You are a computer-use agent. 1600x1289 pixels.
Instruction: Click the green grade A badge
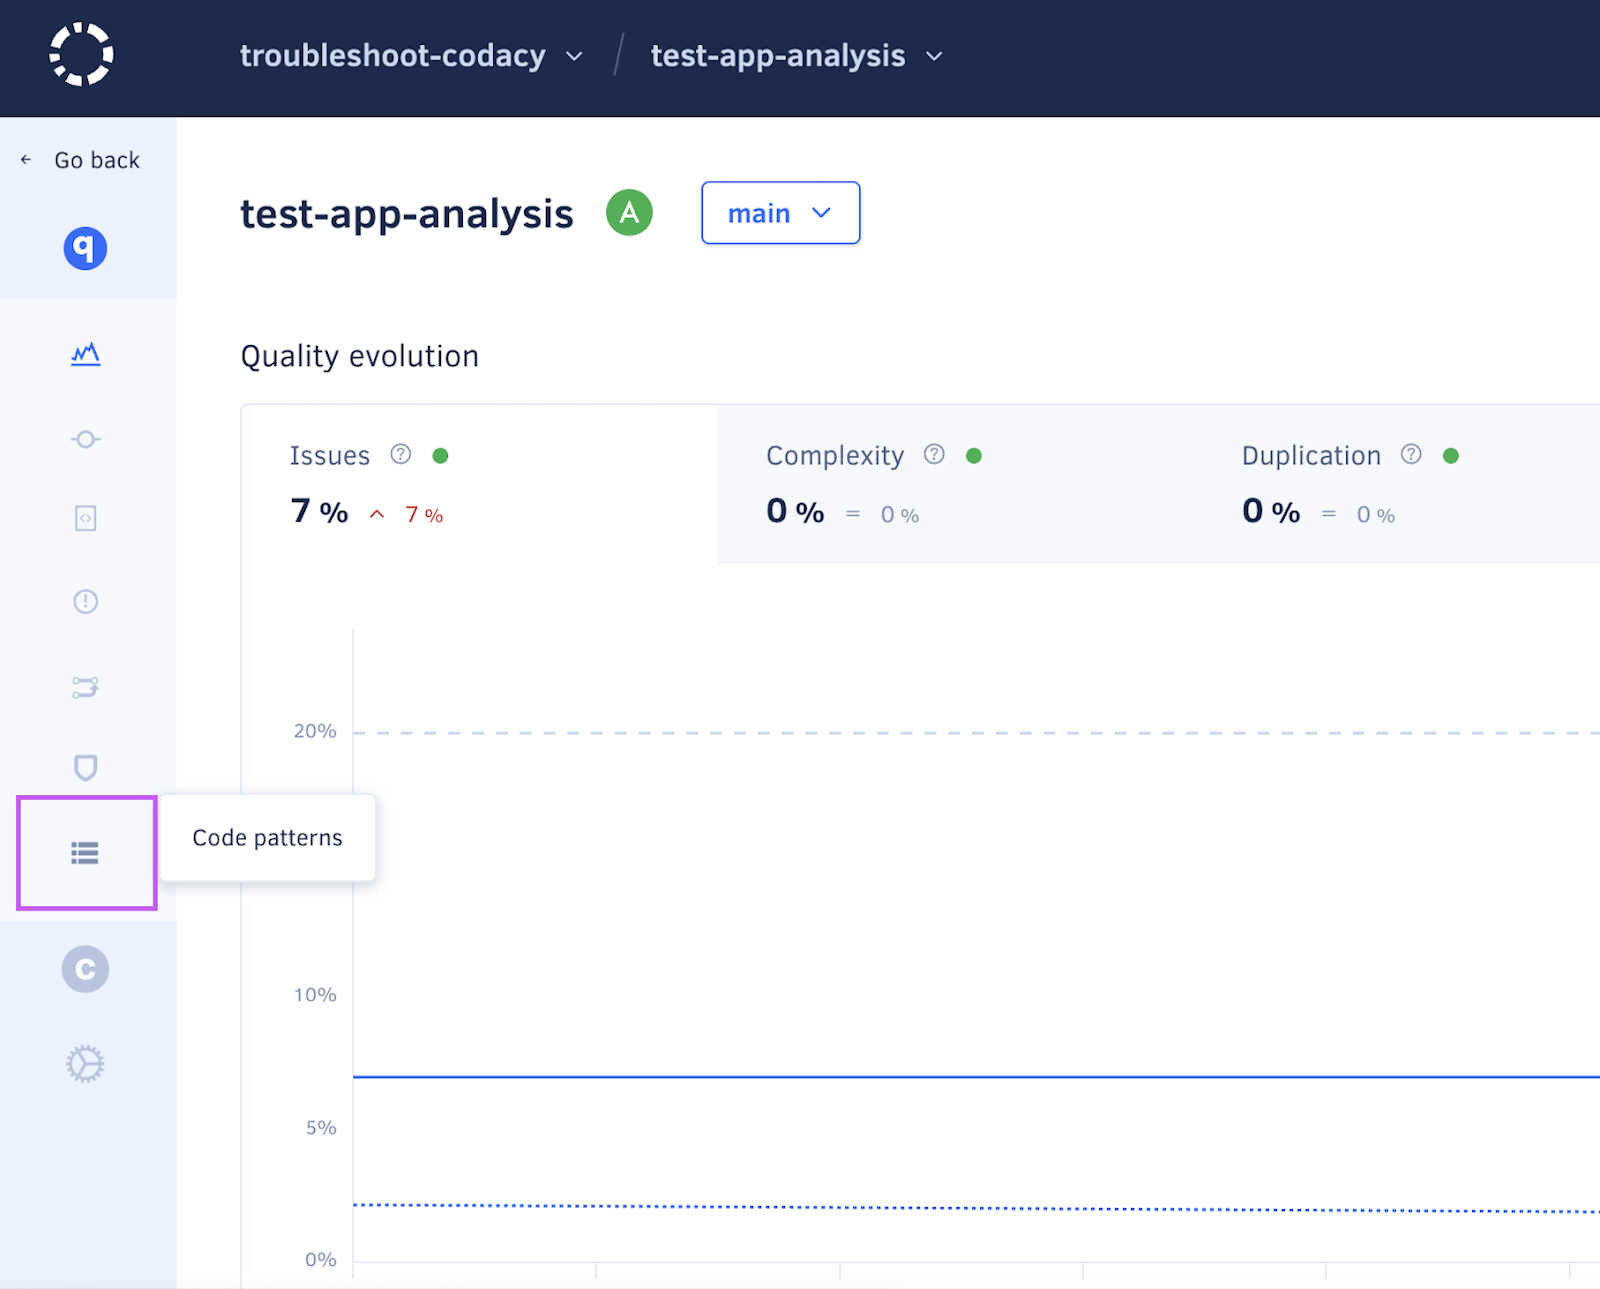pos(629,212)
